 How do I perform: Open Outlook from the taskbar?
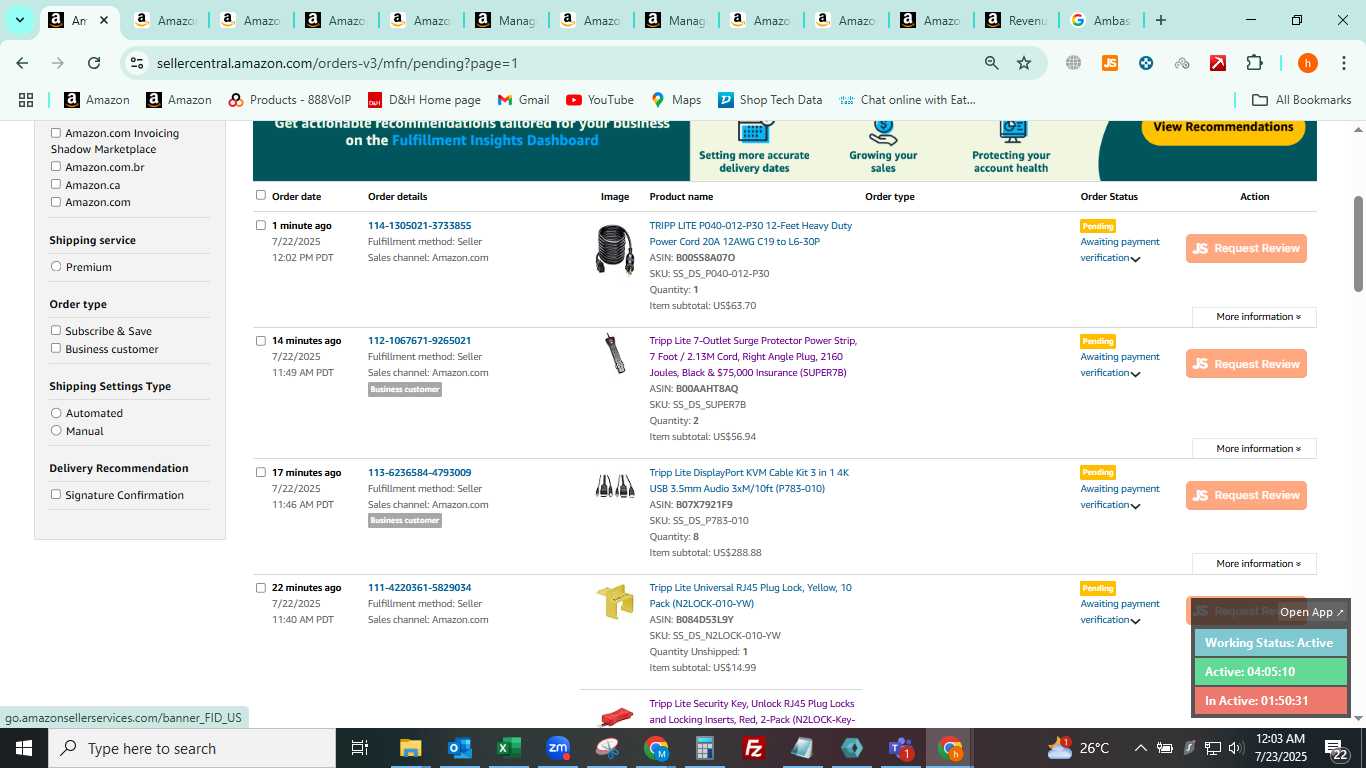(x=459, y=748)
